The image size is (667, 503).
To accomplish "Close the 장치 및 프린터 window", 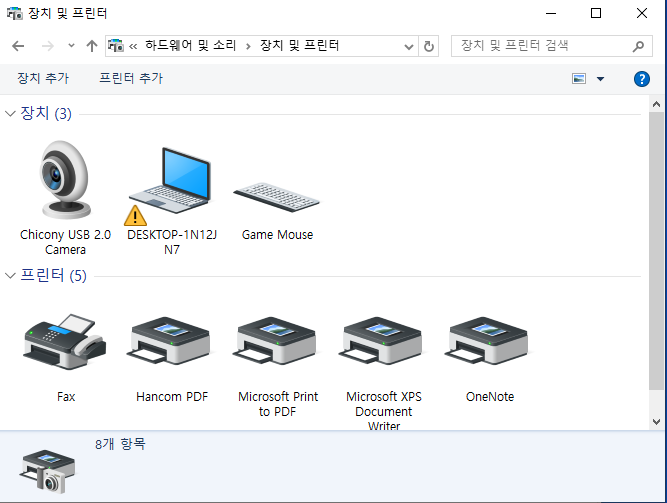I will click(642, 13).
